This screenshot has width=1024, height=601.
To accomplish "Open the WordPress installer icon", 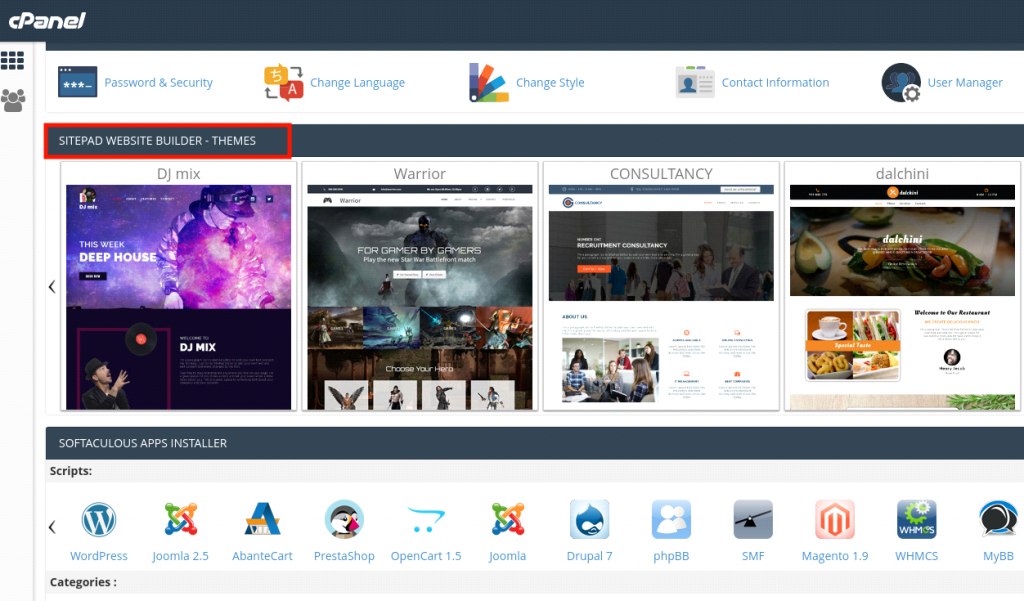I will click(x=98, y=520).
